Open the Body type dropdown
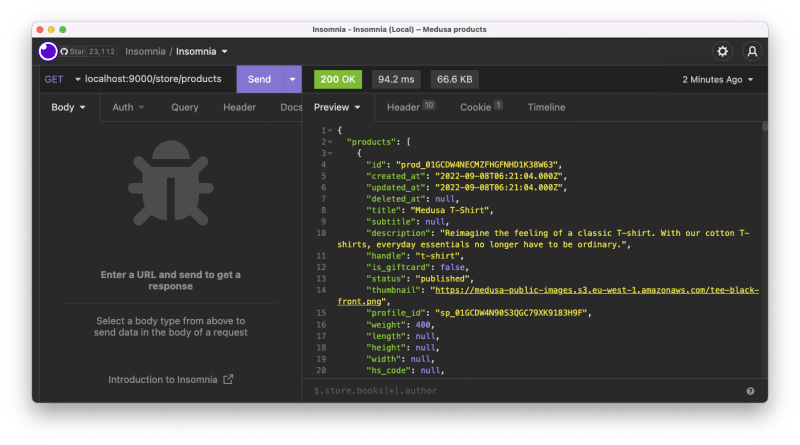The width and height of the screenshot is (800, 445). click(68, 107)
